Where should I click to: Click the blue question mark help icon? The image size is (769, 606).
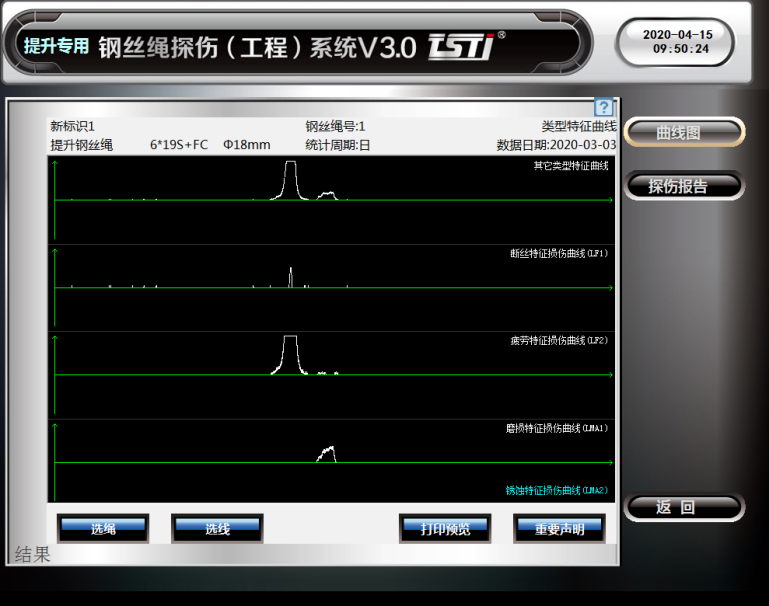pyautogui.click(x=603, y=108)
